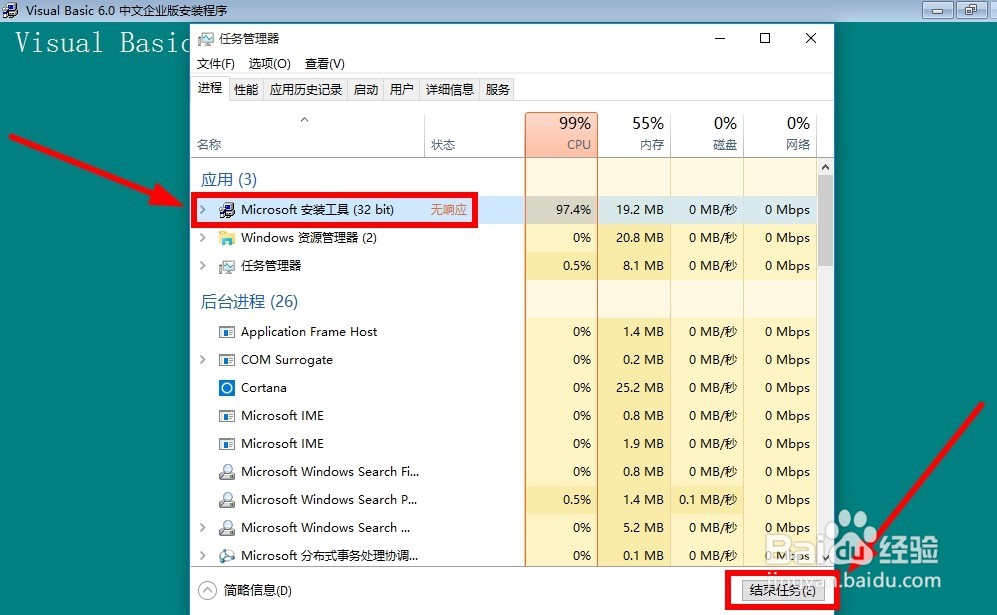Image resolution: width=997 pixels, height=615 pixels.
Task: Click the first Microsoft IME icon, 0.8 MB row
Action: point(226,416)
